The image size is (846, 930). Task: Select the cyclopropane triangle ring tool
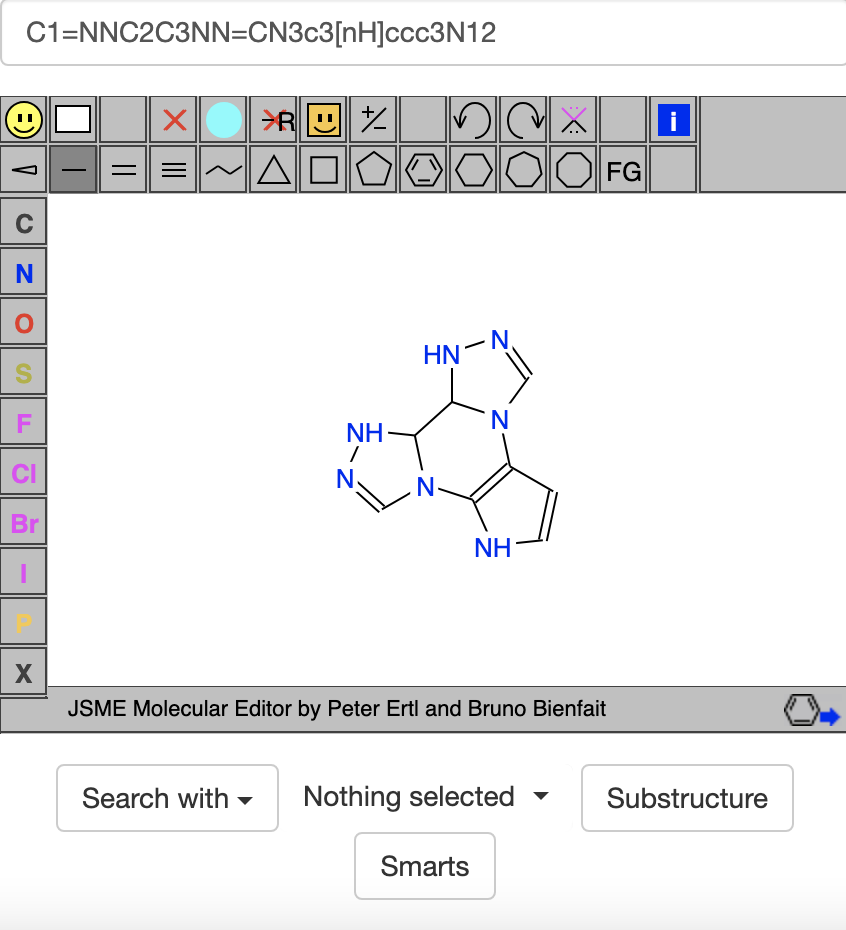click(x=273, y=171)
